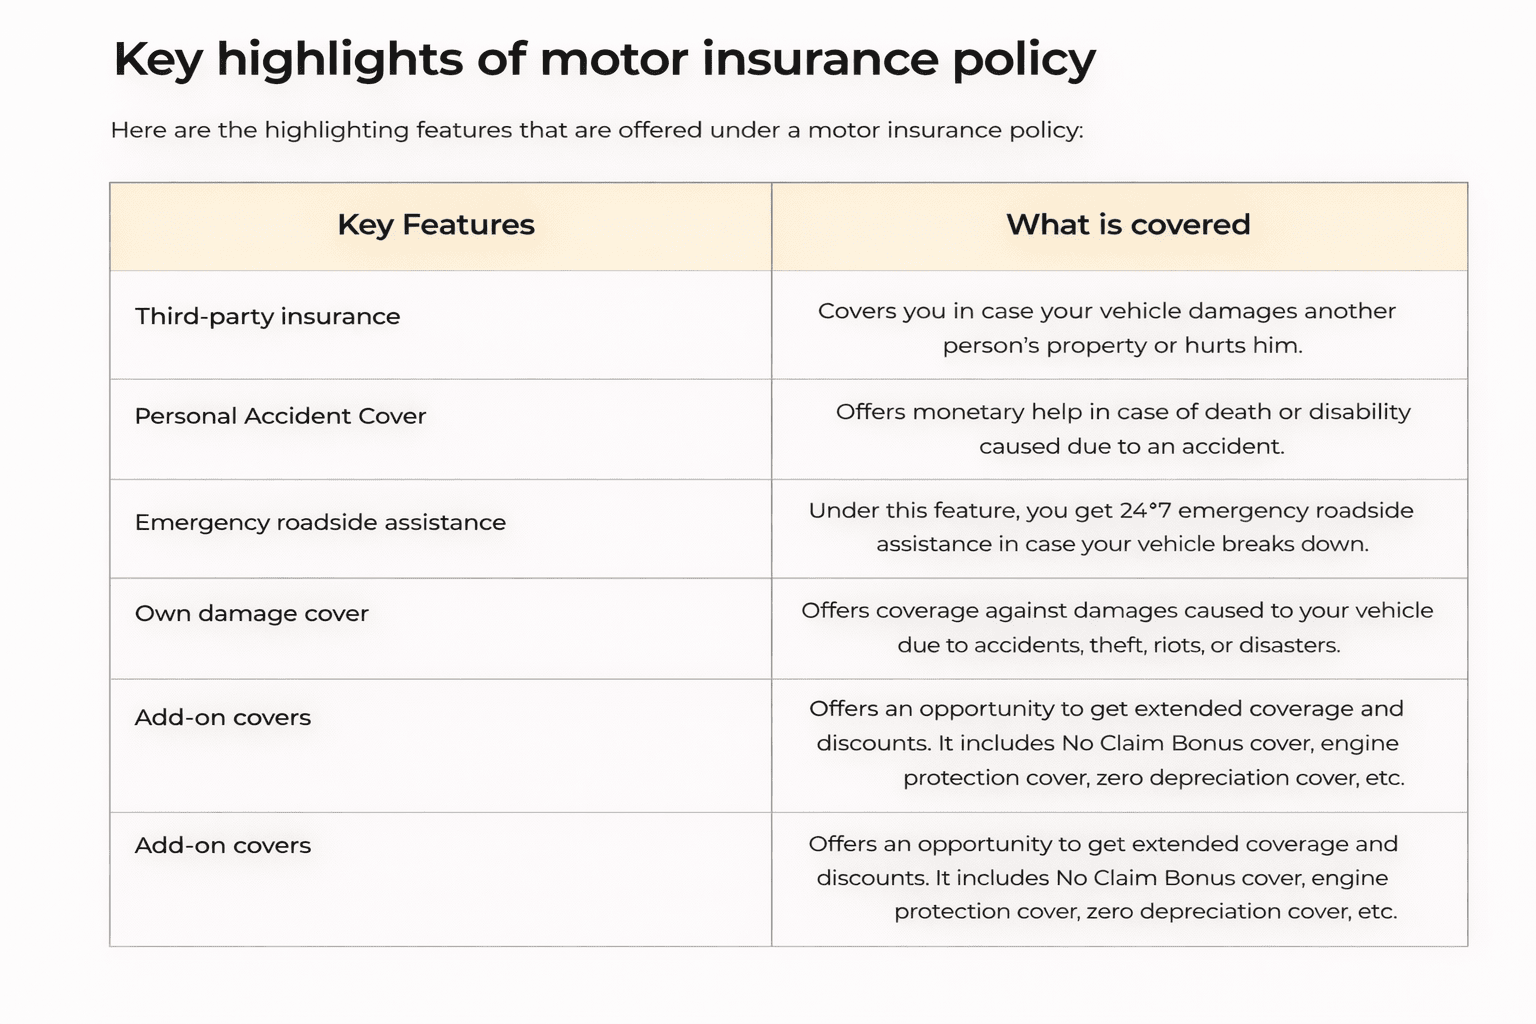This screenshot has height=1024, width=1536.
Task: Select the 'Key Features' column header
Action: [436, 225]
